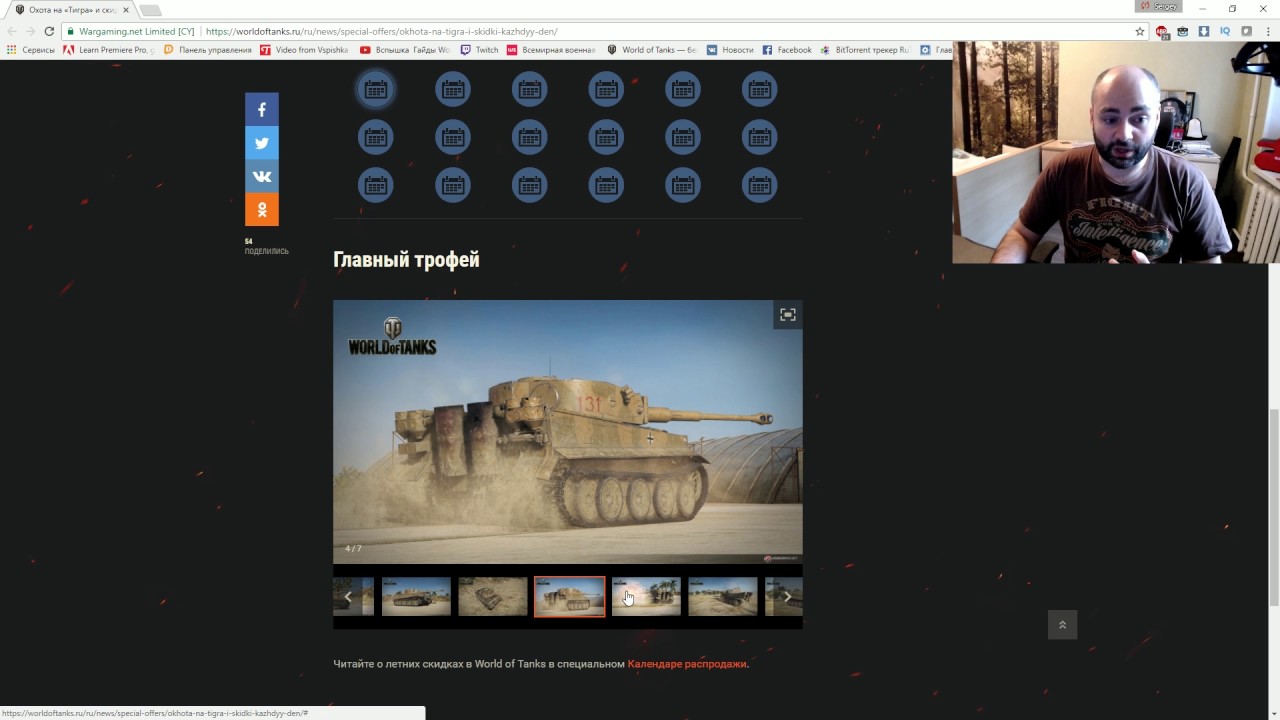The image size is (1280, 720).
Task: Select the currently active Tiger gallery thumbnail
Action: (x=569, y=597)
